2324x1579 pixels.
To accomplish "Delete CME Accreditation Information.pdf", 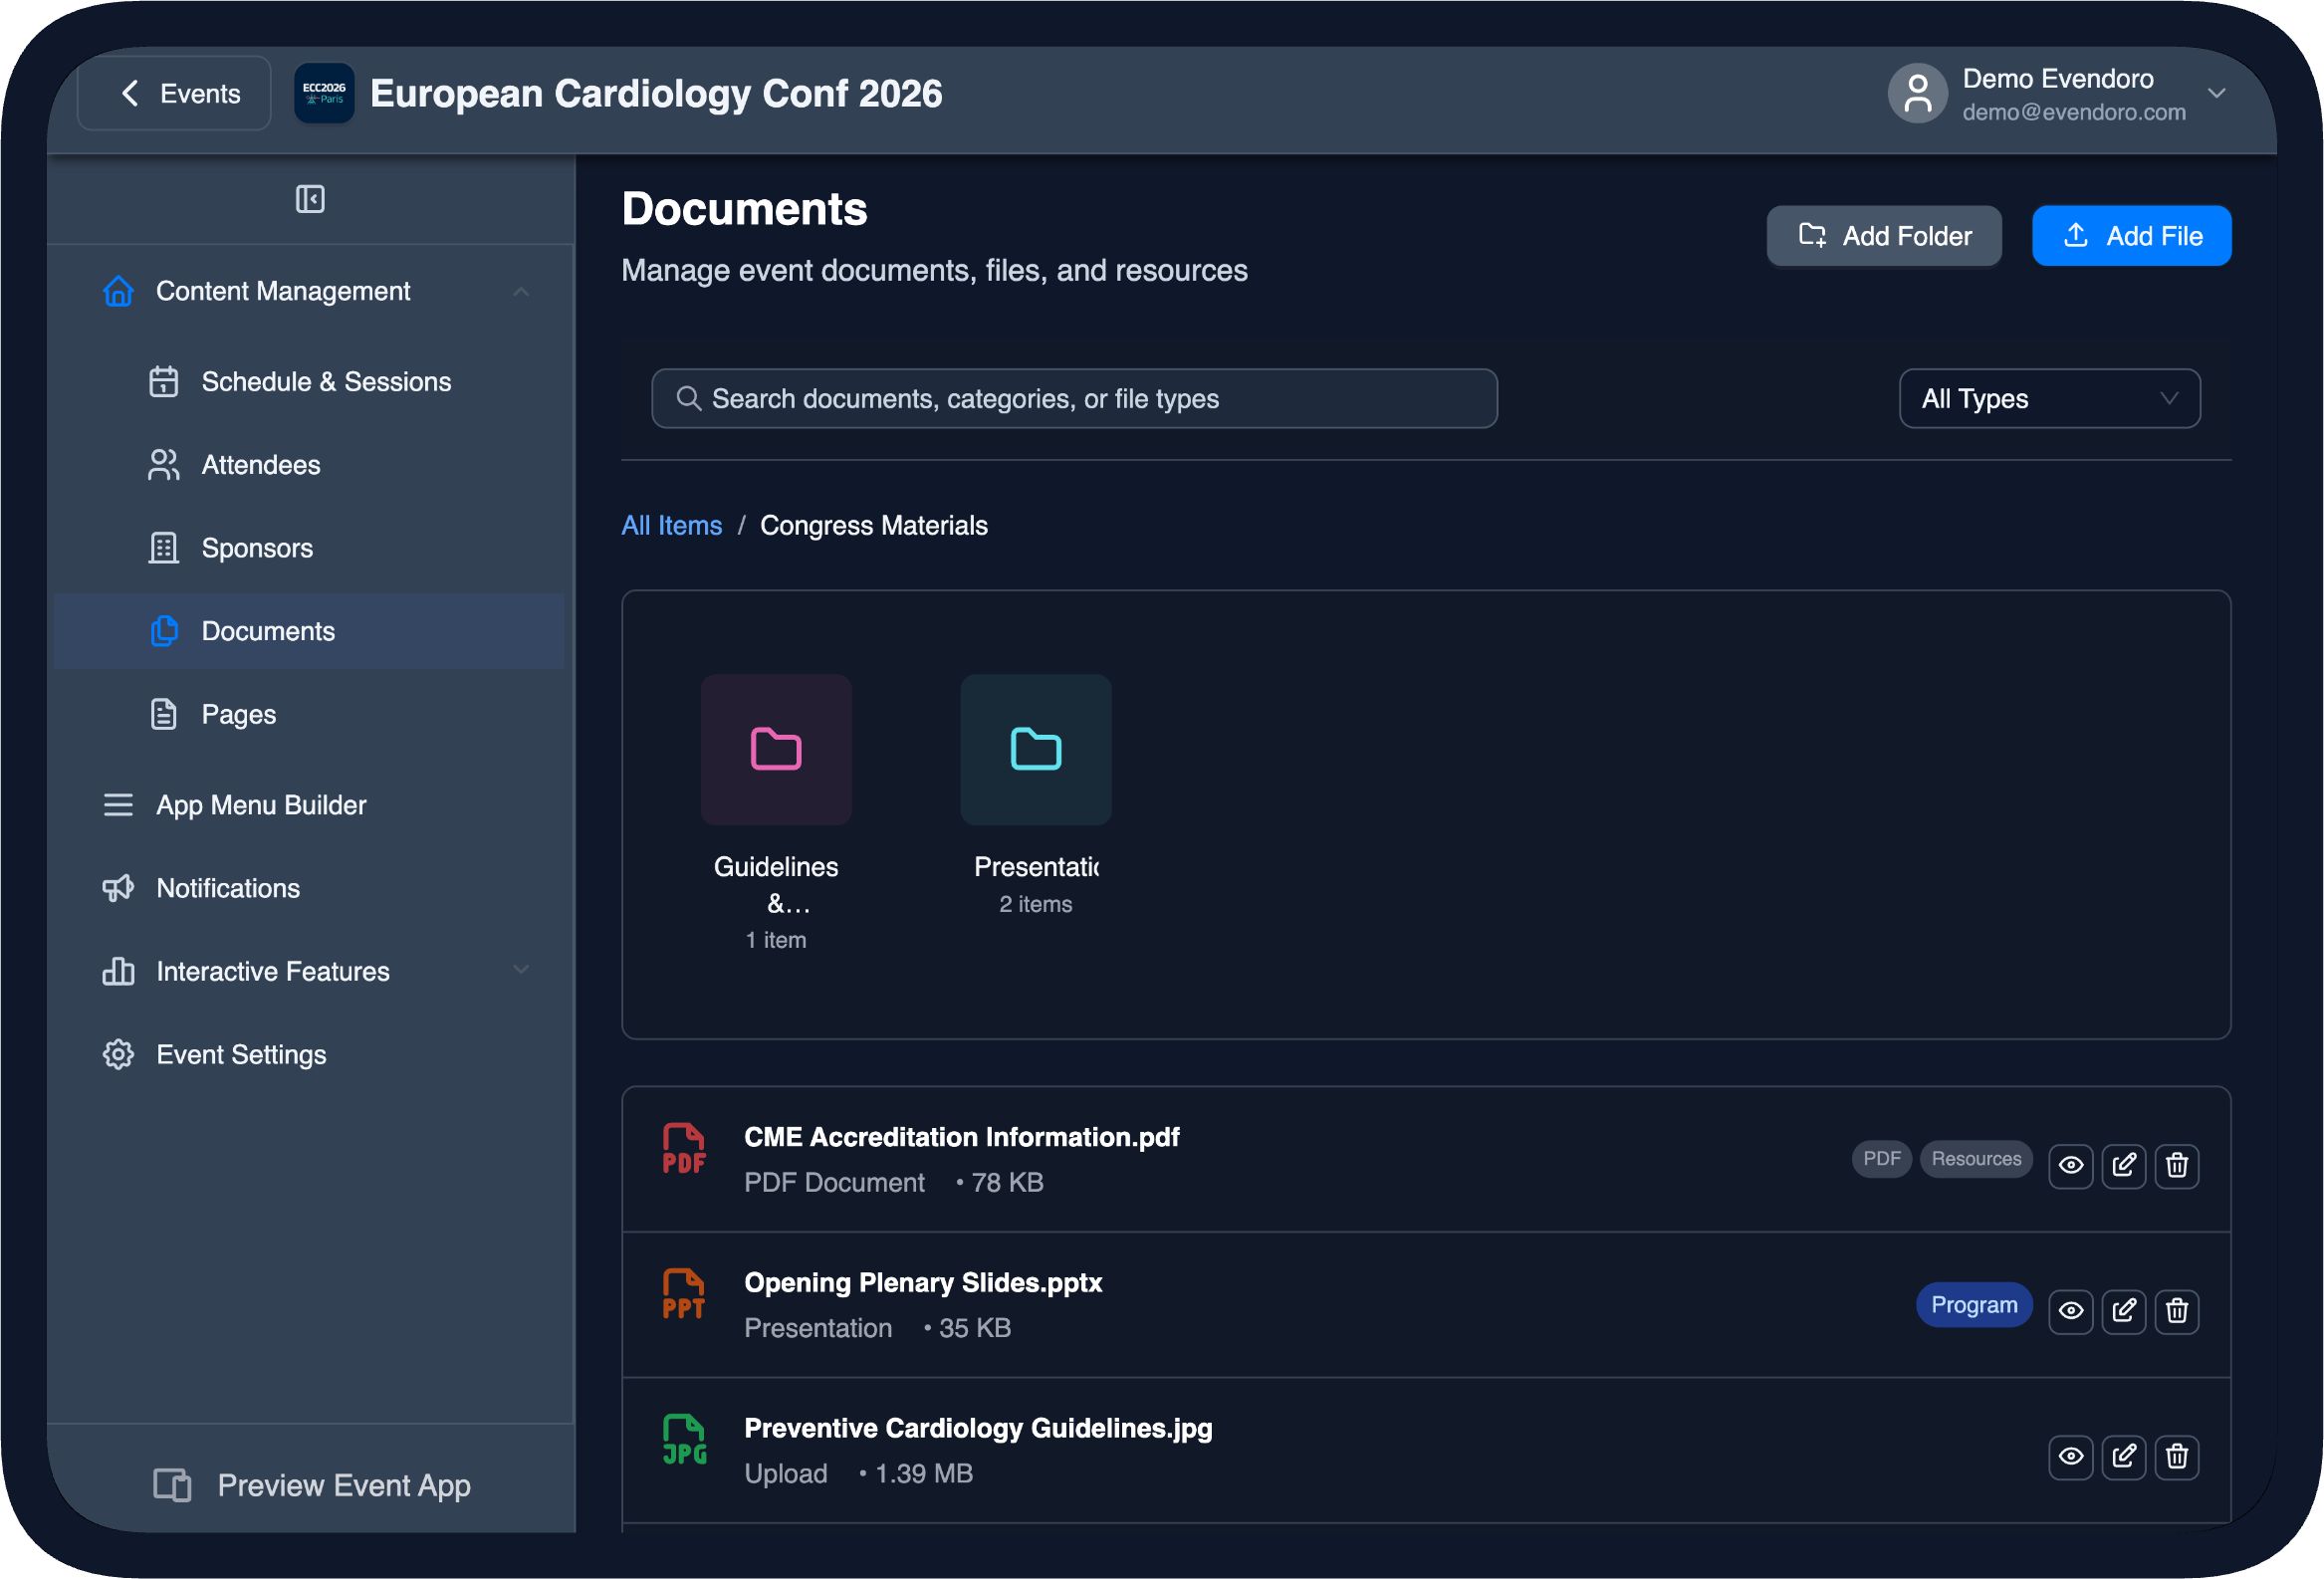I will pos(2177,1165).
